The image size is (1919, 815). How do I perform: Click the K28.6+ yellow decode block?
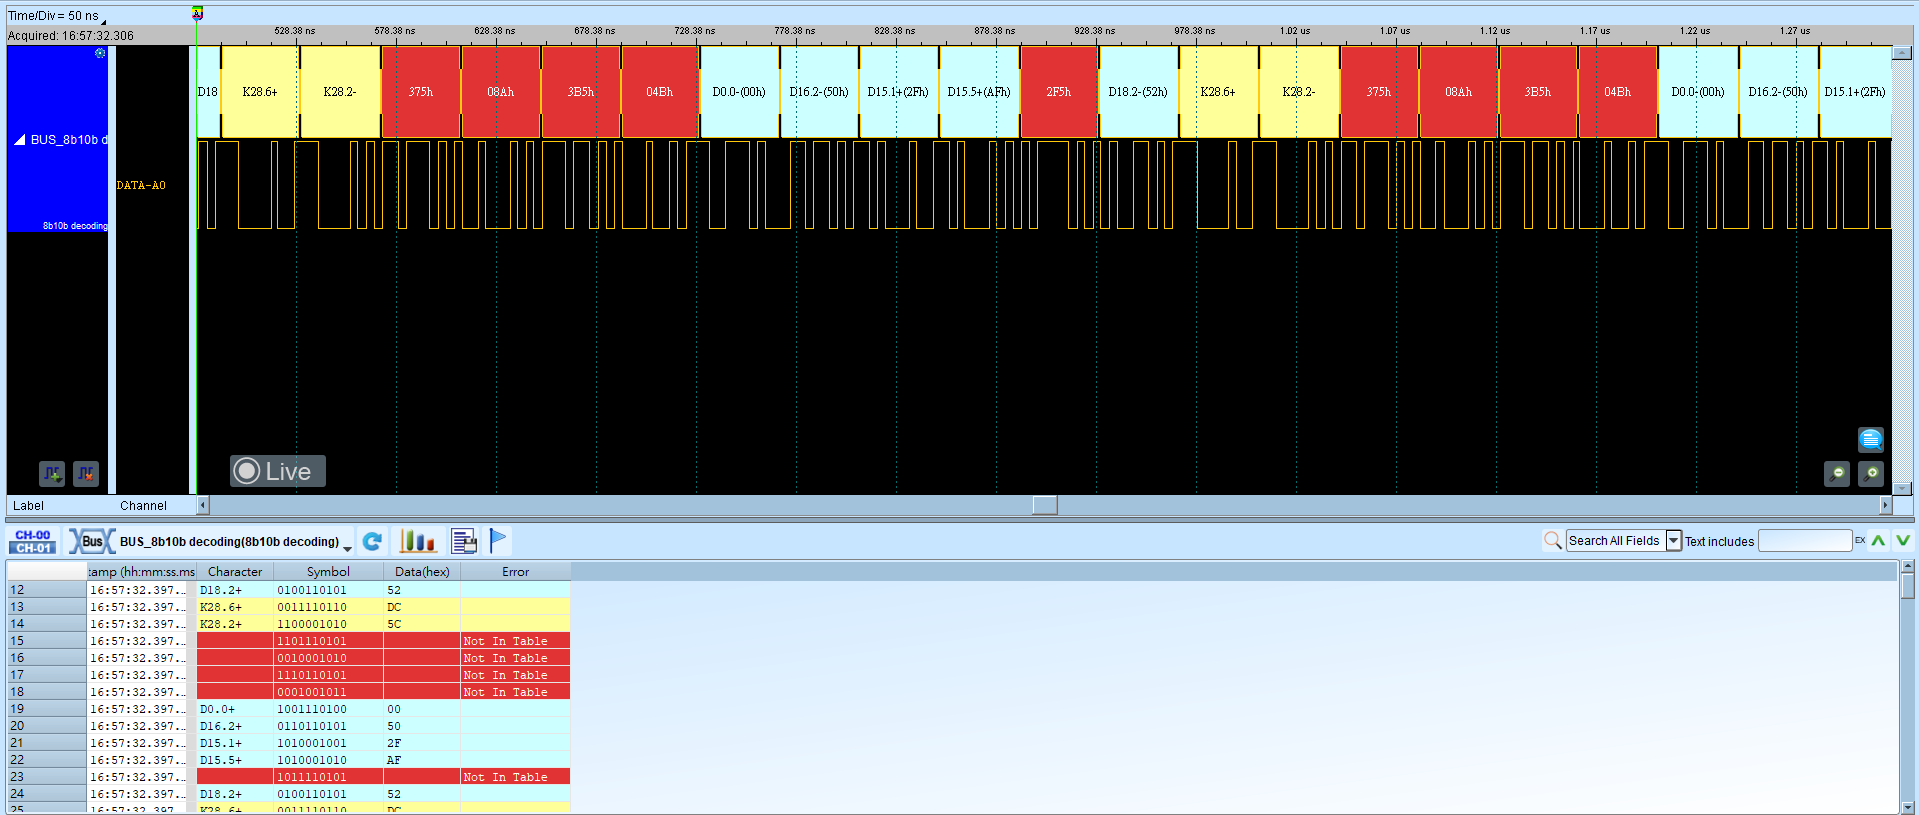(260, 92)
